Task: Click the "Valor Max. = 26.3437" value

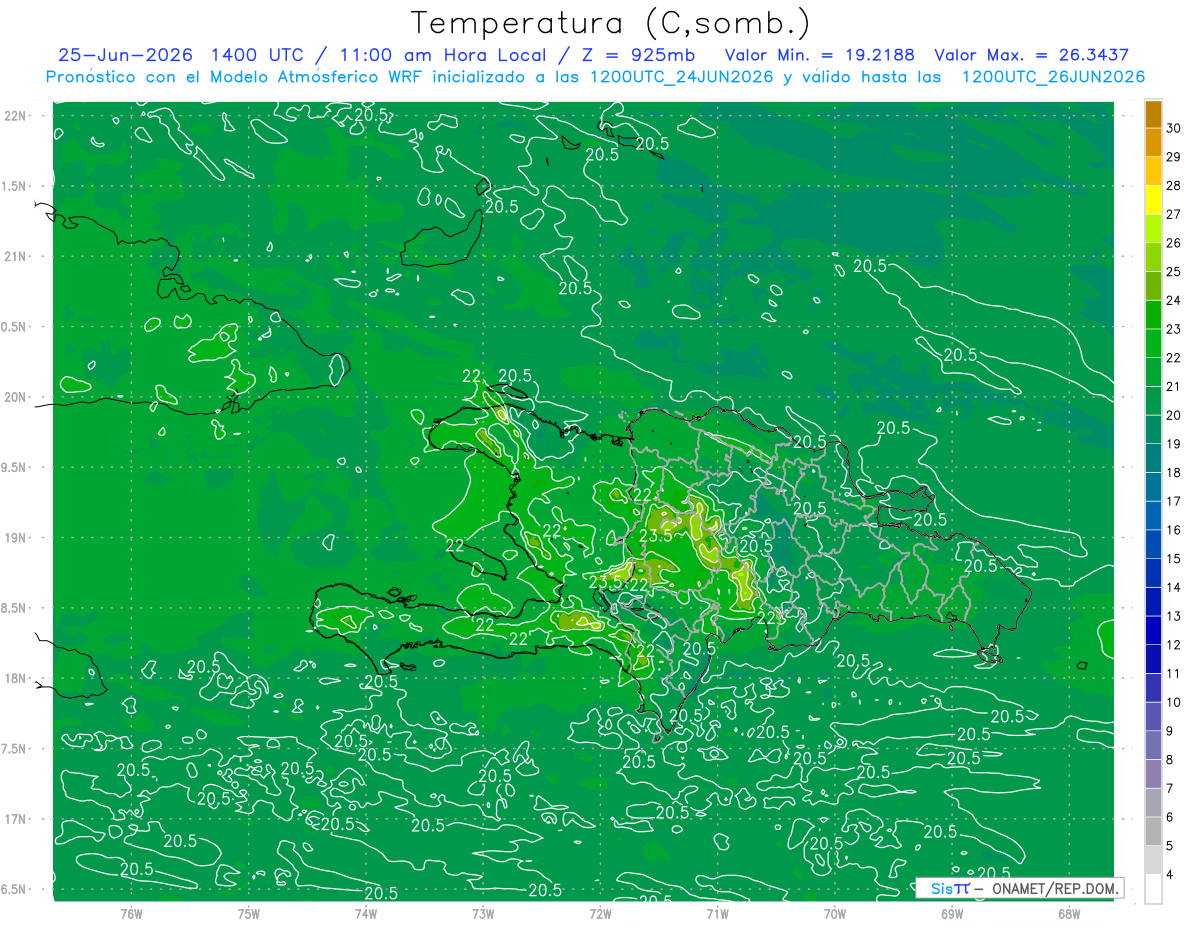Action: point(1032,55)
